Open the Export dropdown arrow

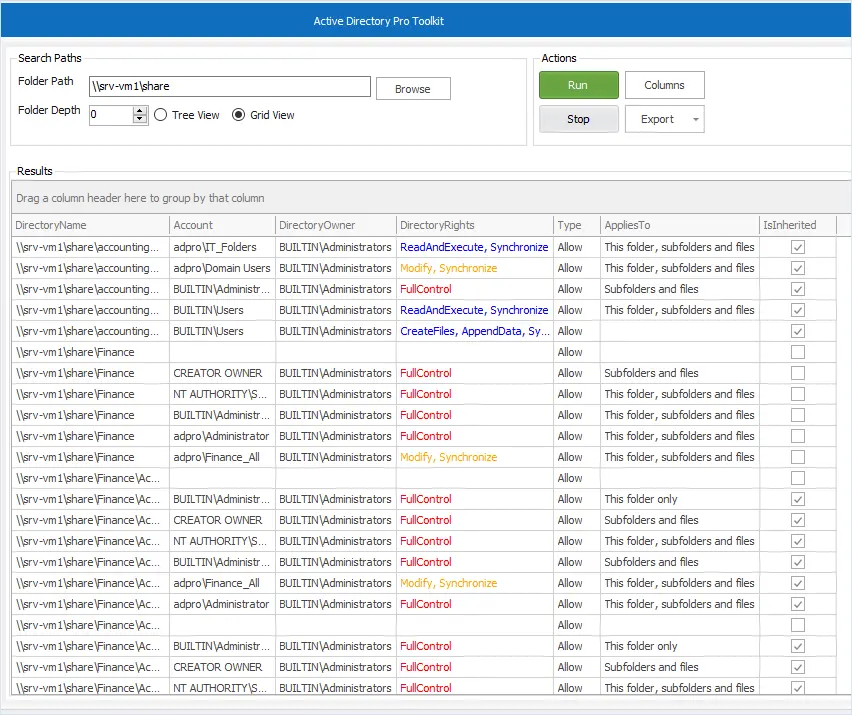click(x=696, y=119)
